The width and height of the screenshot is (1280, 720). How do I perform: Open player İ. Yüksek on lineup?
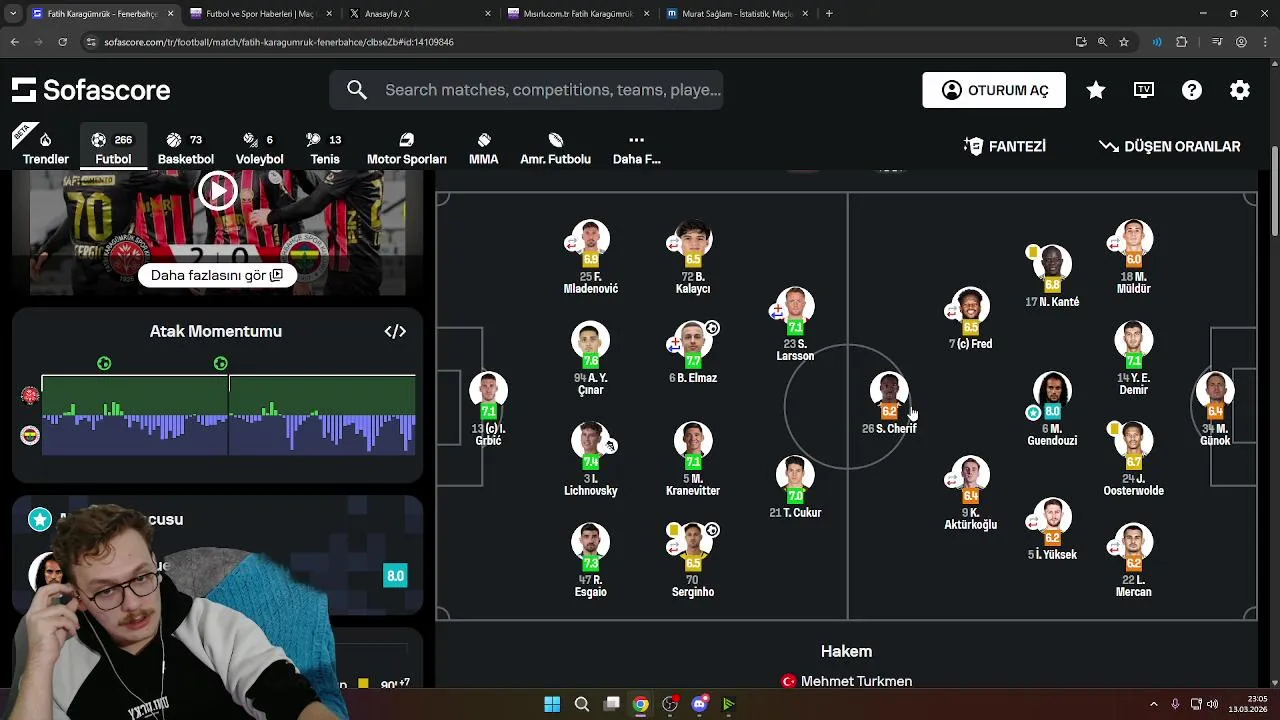(x=1052, y=530)
